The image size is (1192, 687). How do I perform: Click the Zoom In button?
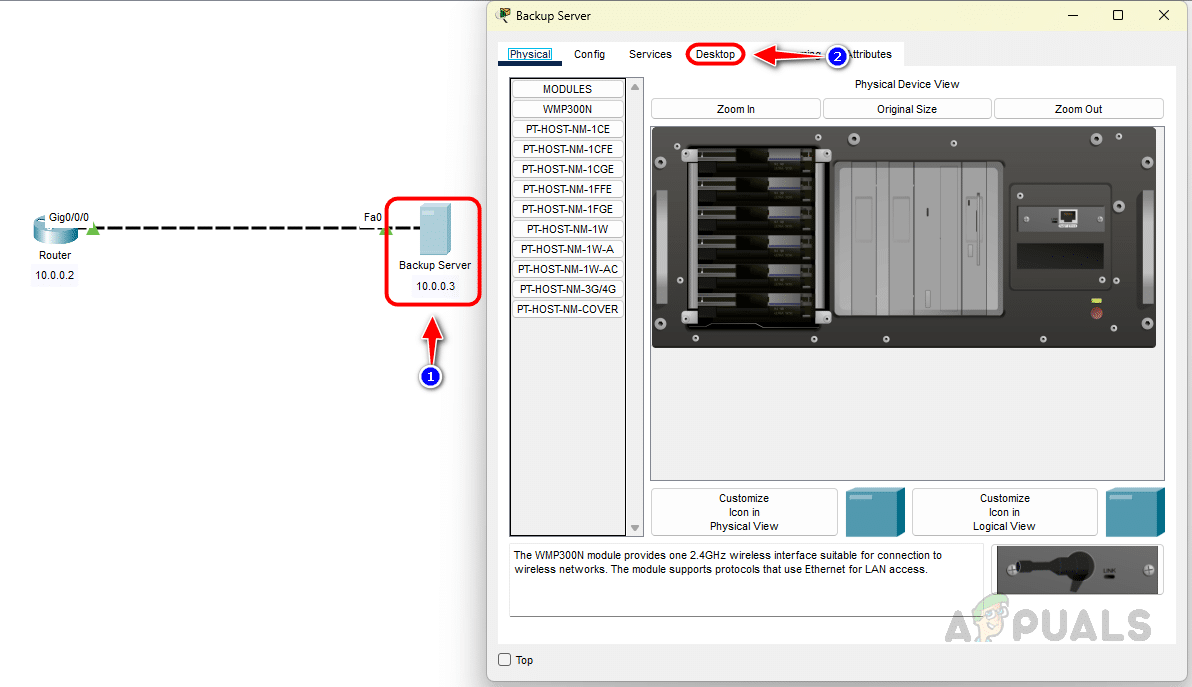(736, 109)
